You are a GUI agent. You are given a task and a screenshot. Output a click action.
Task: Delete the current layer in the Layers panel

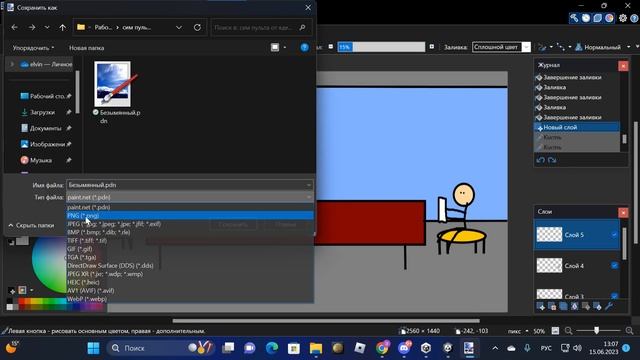pyautogui.click(x=552, y=306)
